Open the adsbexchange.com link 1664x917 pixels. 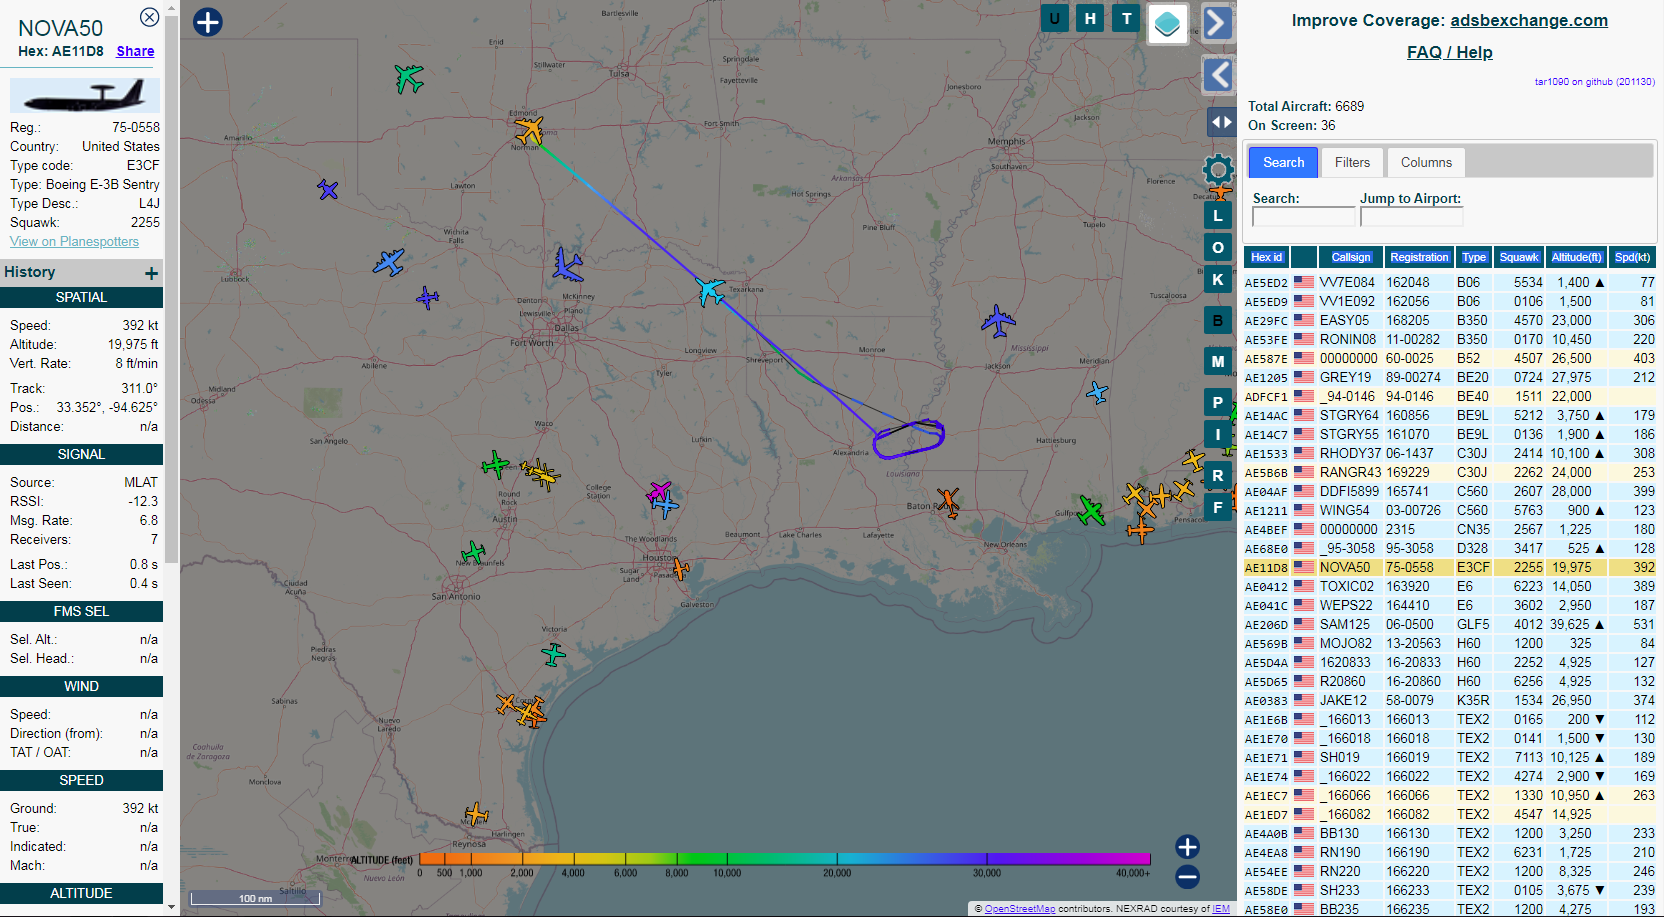1529,20
